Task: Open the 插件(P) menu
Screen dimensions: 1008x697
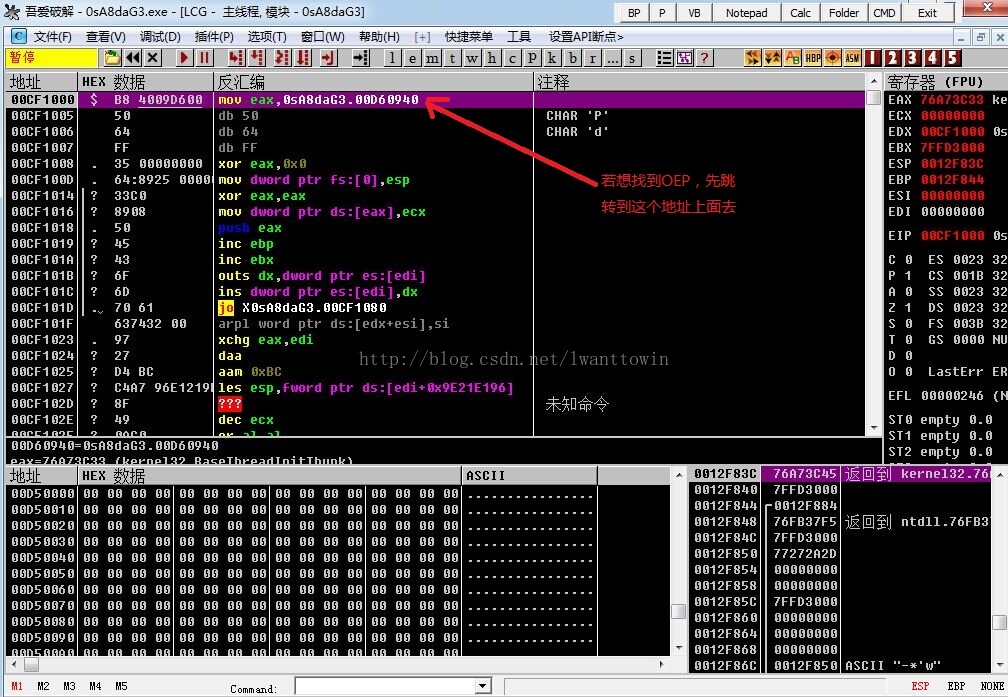Action: [x=214, y=37]
